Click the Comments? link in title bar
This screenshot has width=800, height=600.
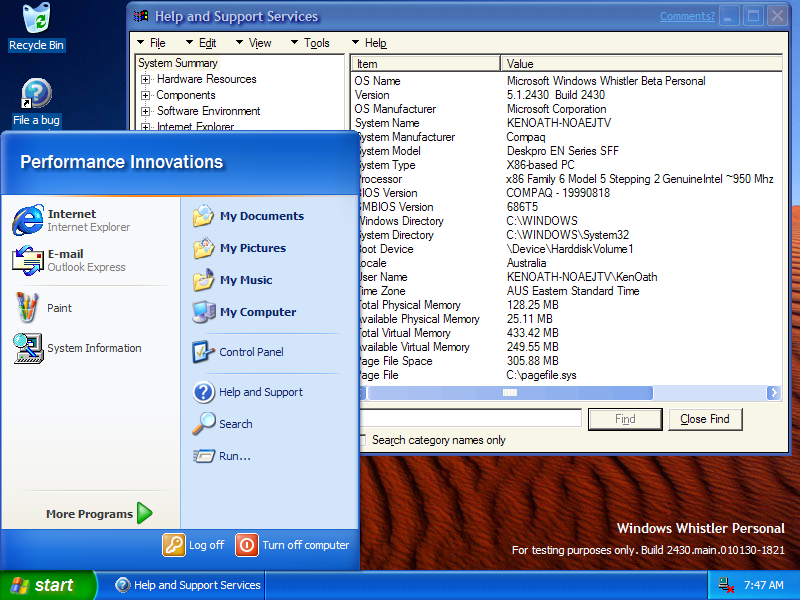click(687, 16)
